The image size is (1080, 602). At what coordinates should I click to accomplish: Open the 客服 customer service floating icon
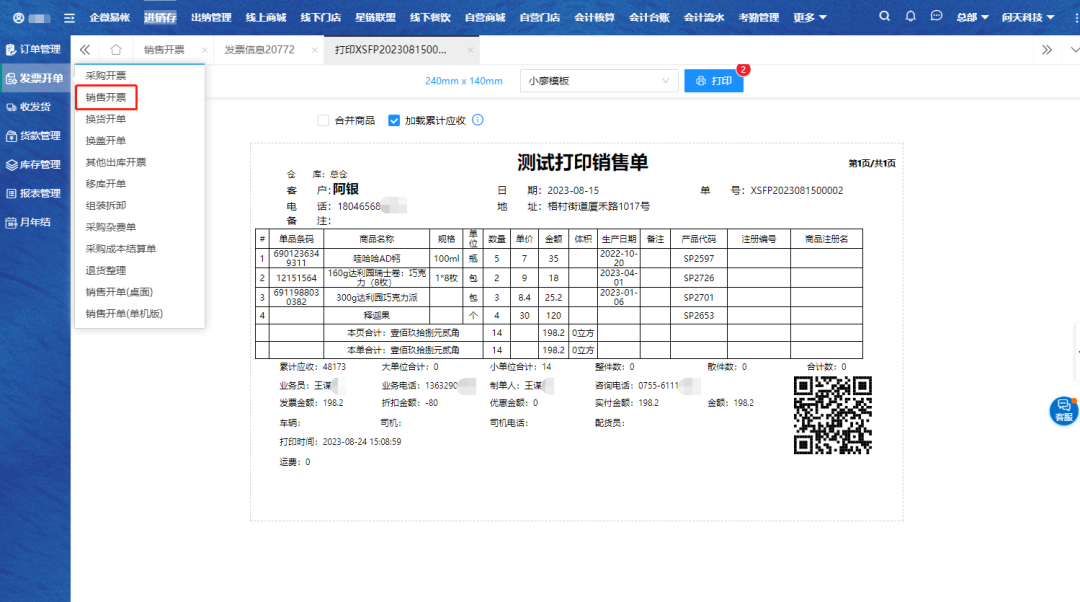[x=1063, y=411]
